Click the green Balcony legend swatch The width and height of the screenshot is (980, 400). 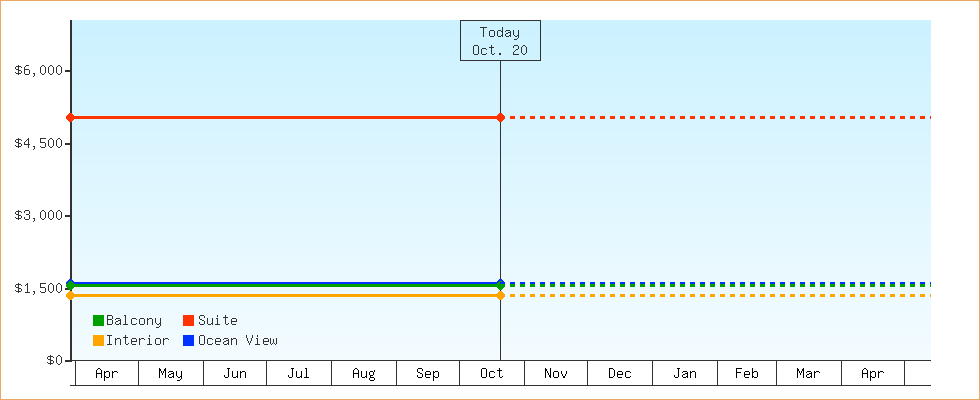coord(98,321)
